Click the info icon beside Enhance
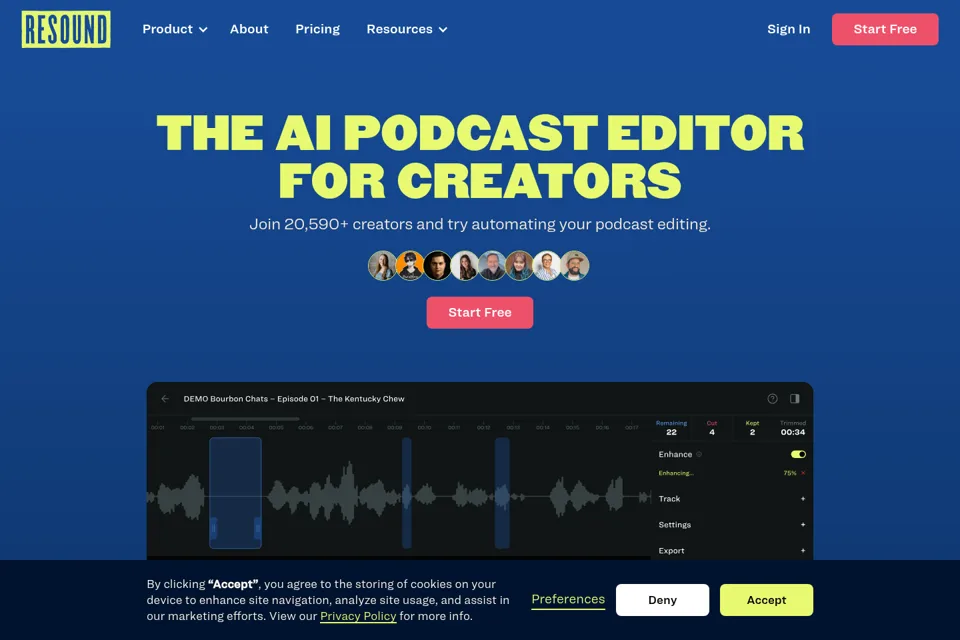Screen dimensions: 960x640 pyautogui.click(x=699, y=454)
